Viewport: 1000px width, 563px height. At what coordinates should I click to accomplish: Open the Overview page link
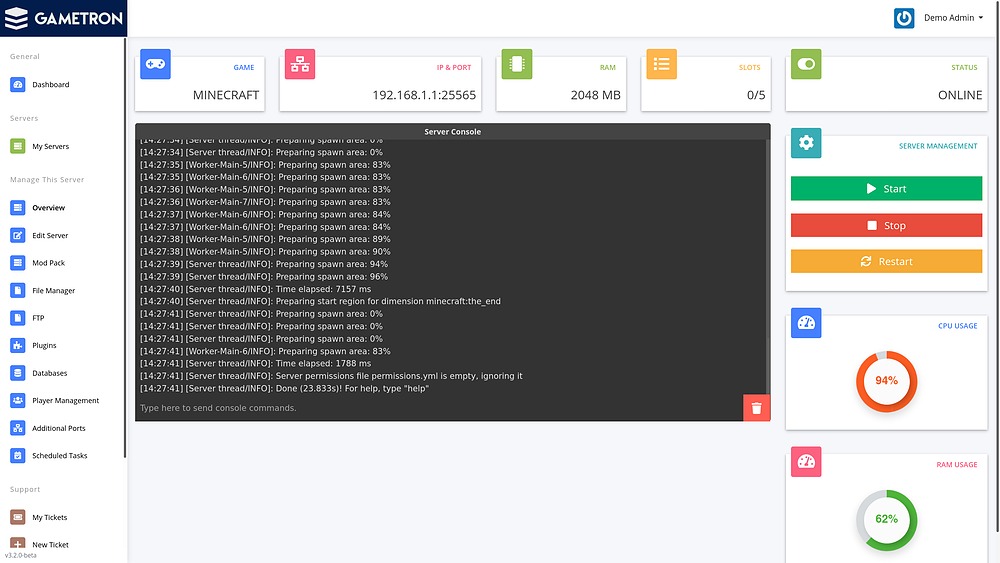48,207
